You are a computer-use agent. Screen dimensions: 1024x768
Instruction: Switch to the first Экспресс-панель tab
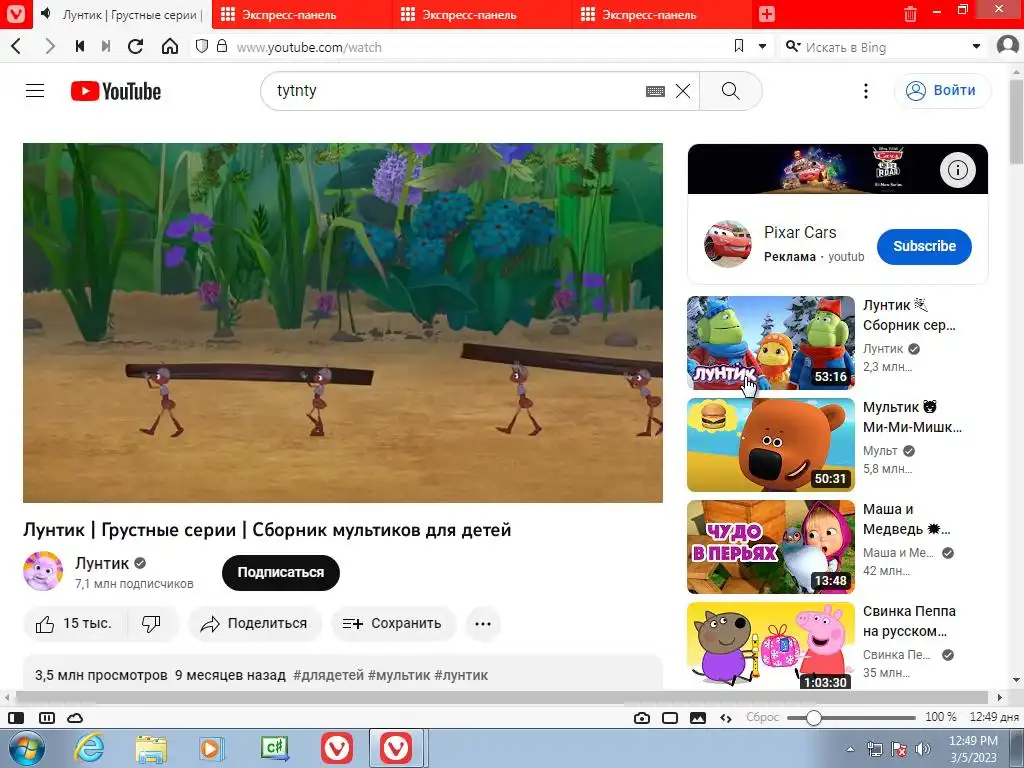(x=302, y=14)
